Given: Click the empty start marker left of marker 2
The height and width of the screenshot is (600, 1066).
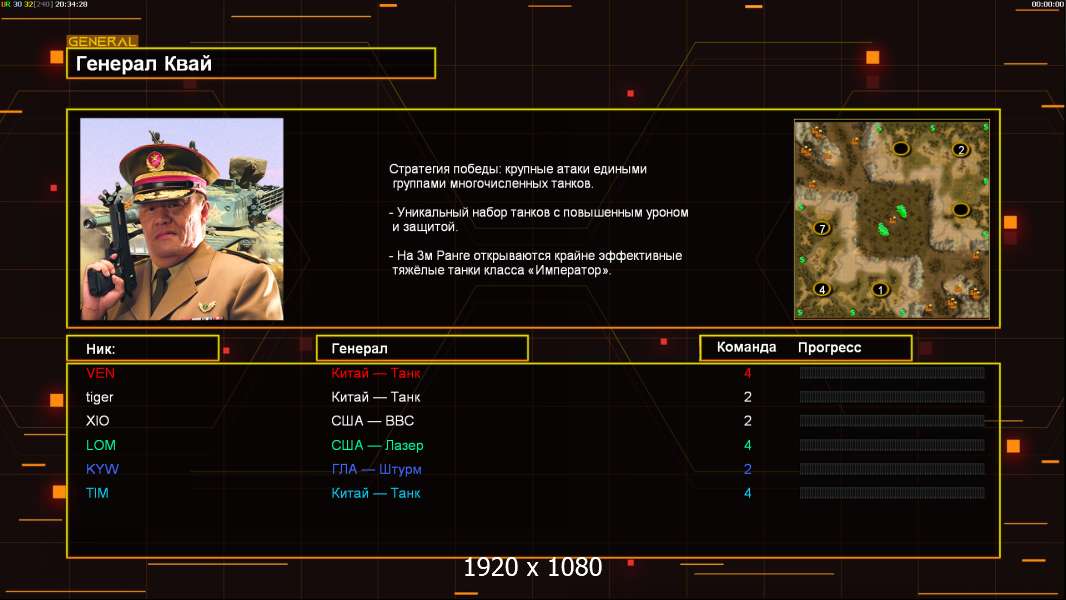Looking at the screenshot, I should pyautogui.click(x=901, y=148).
